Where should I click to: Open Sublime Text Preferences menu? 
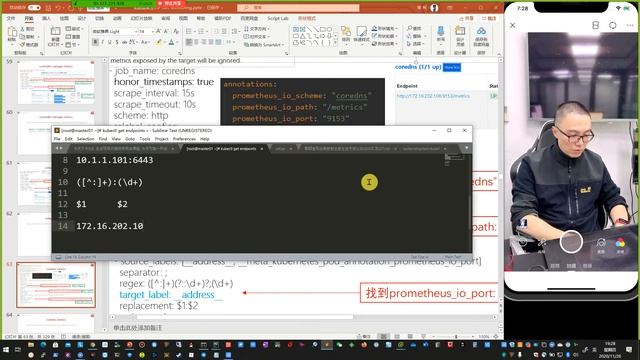coord(184,139)
